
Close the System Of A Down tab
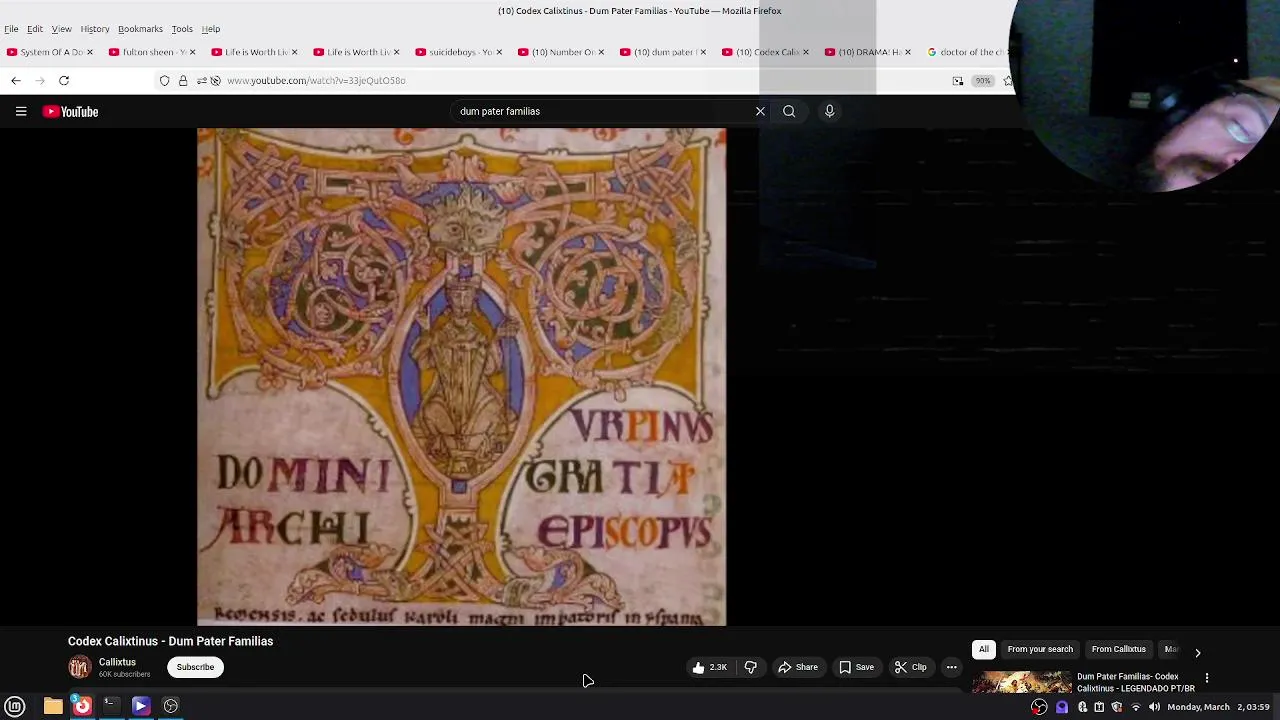pyautogui.click(x=89, y=52)
